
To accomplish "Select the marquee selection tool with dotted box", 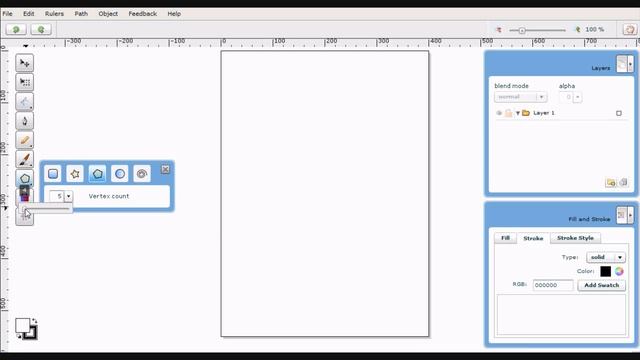I will click(24, 82).
